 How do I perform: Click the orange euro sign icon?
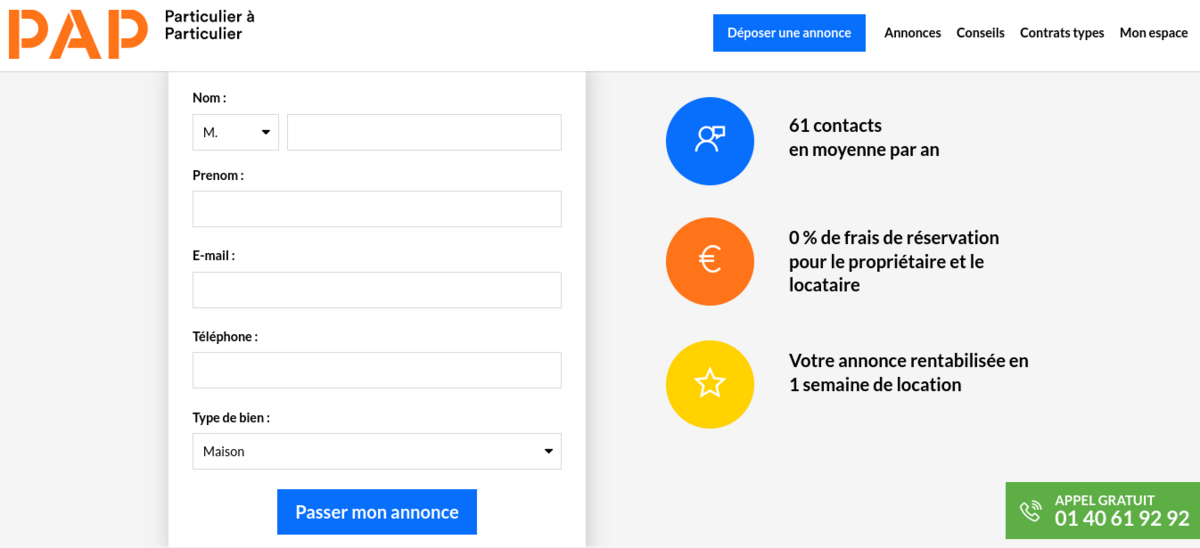(710, 261)
